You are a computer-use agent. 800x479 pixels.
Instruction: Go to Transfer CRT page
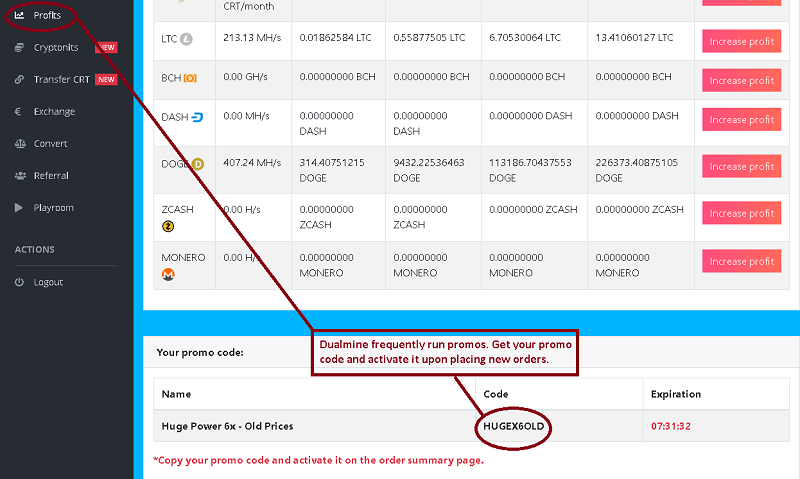click(61, 80)
